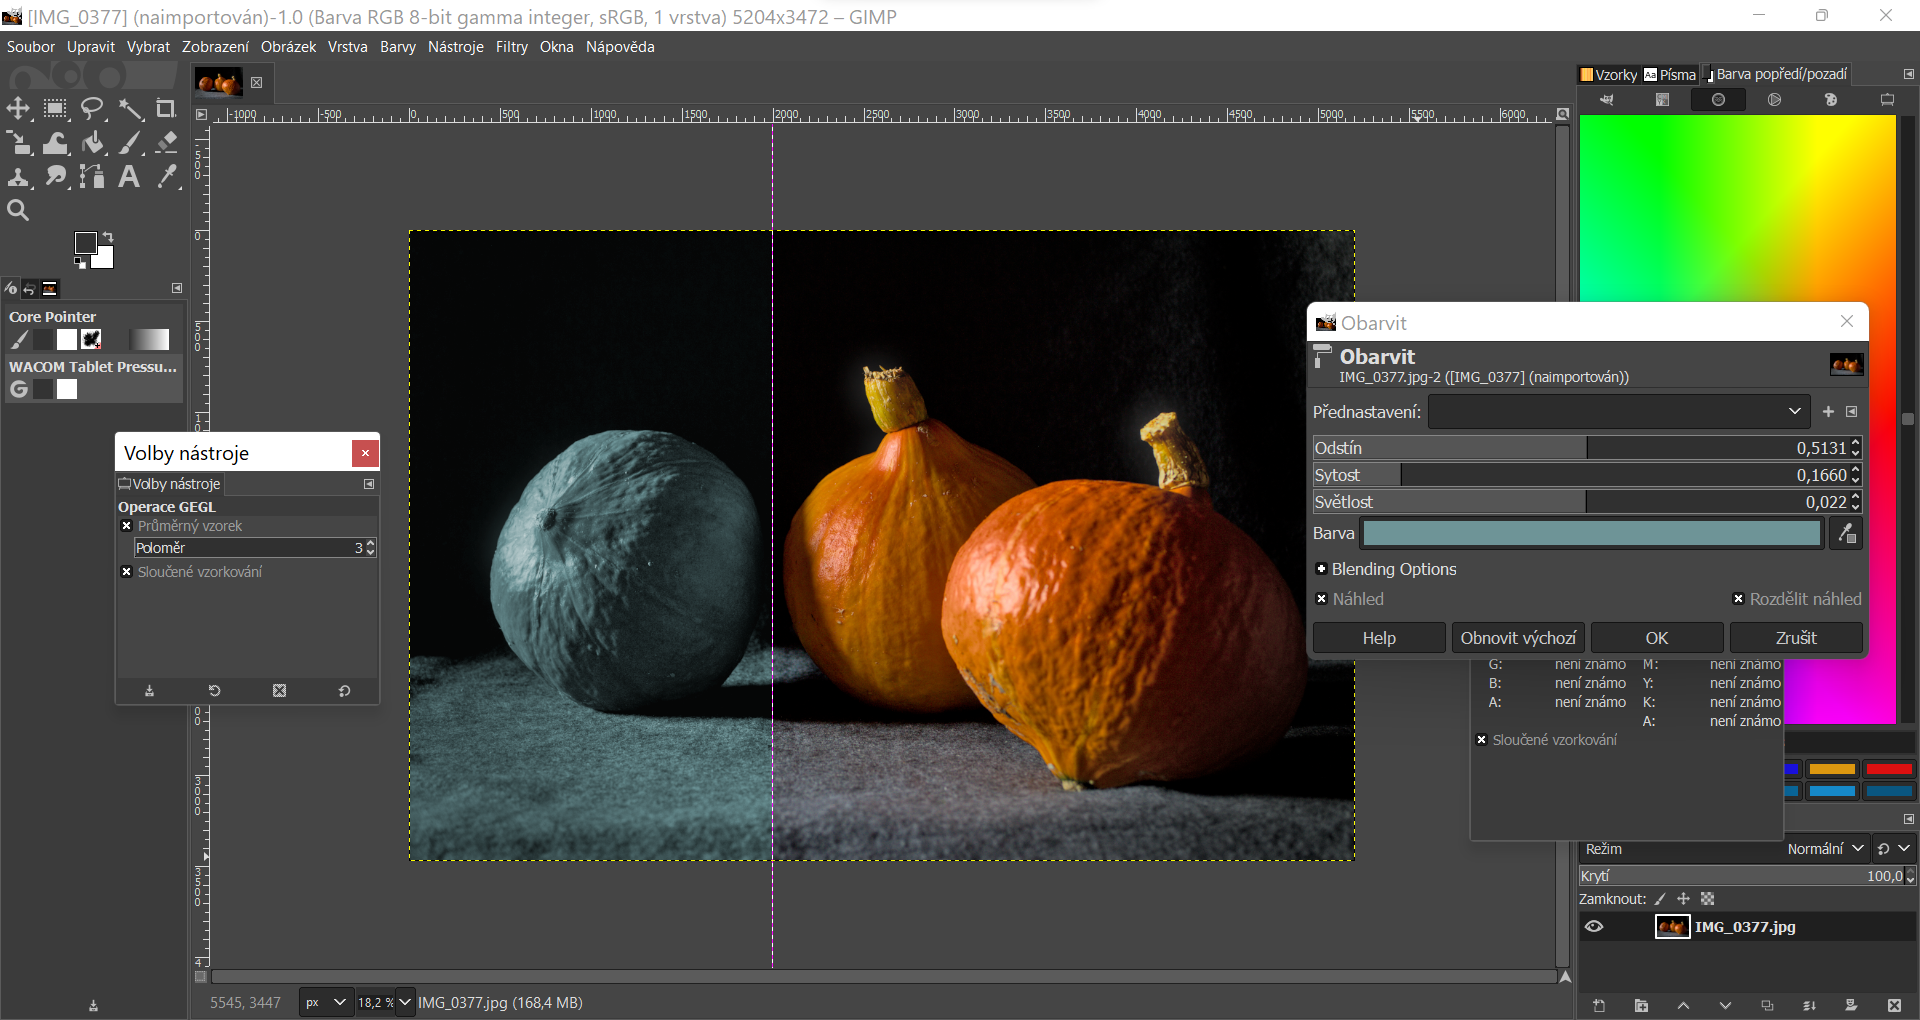Swap foreground and background colors arrow

pyautogui.click(x=108, y=237)
